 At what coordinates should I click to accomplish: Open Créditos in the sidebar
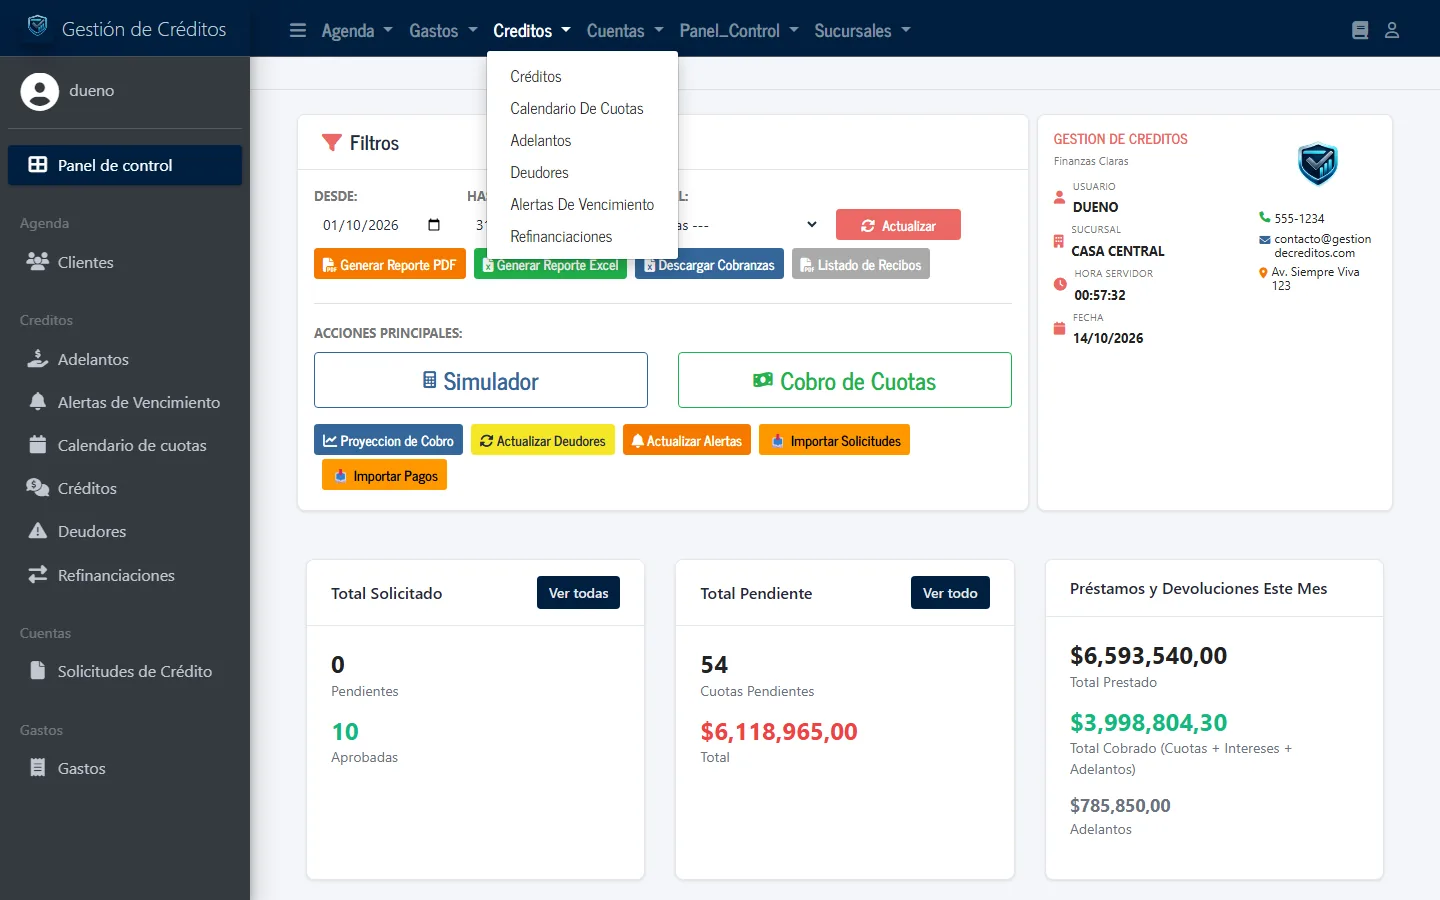point(125,488)
